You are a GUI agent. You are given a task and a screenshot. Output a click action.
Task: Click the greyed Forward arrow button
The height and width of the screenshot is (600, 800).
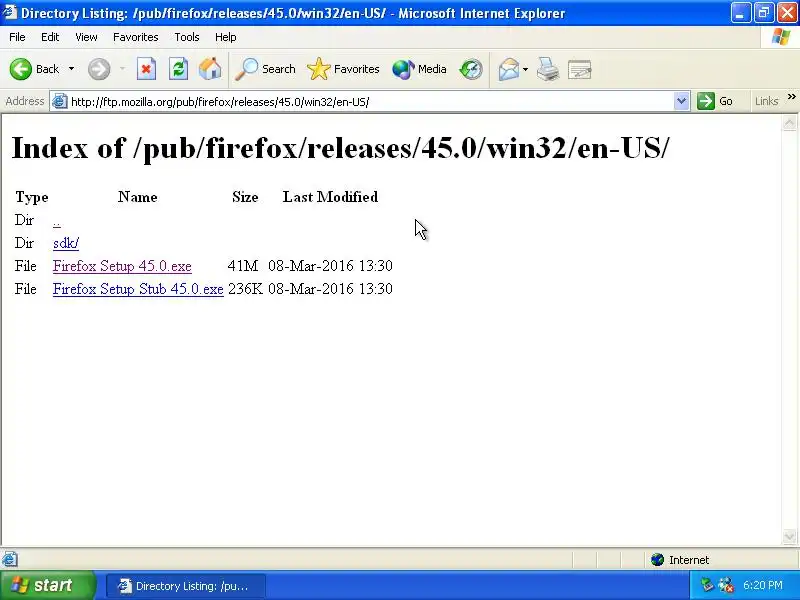pyautogui.click(x=99, y=69)
